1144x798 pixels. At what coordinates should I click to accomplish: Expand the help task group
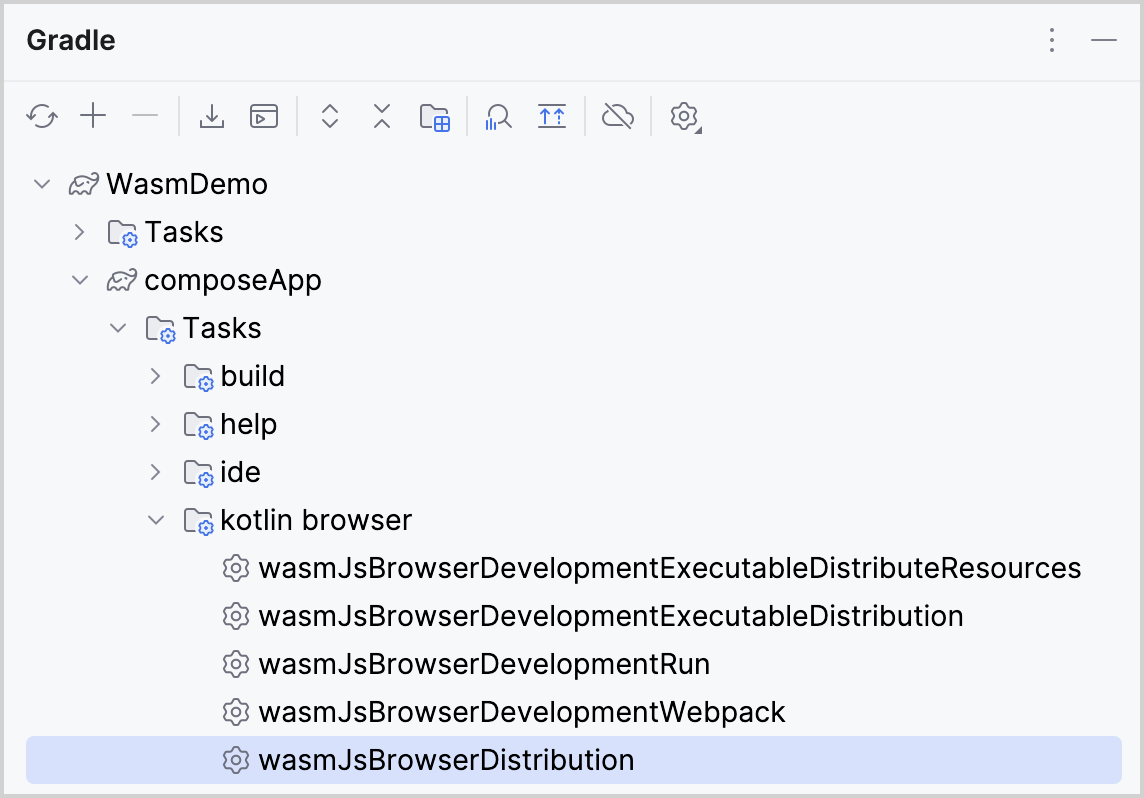tap(155, 424)
